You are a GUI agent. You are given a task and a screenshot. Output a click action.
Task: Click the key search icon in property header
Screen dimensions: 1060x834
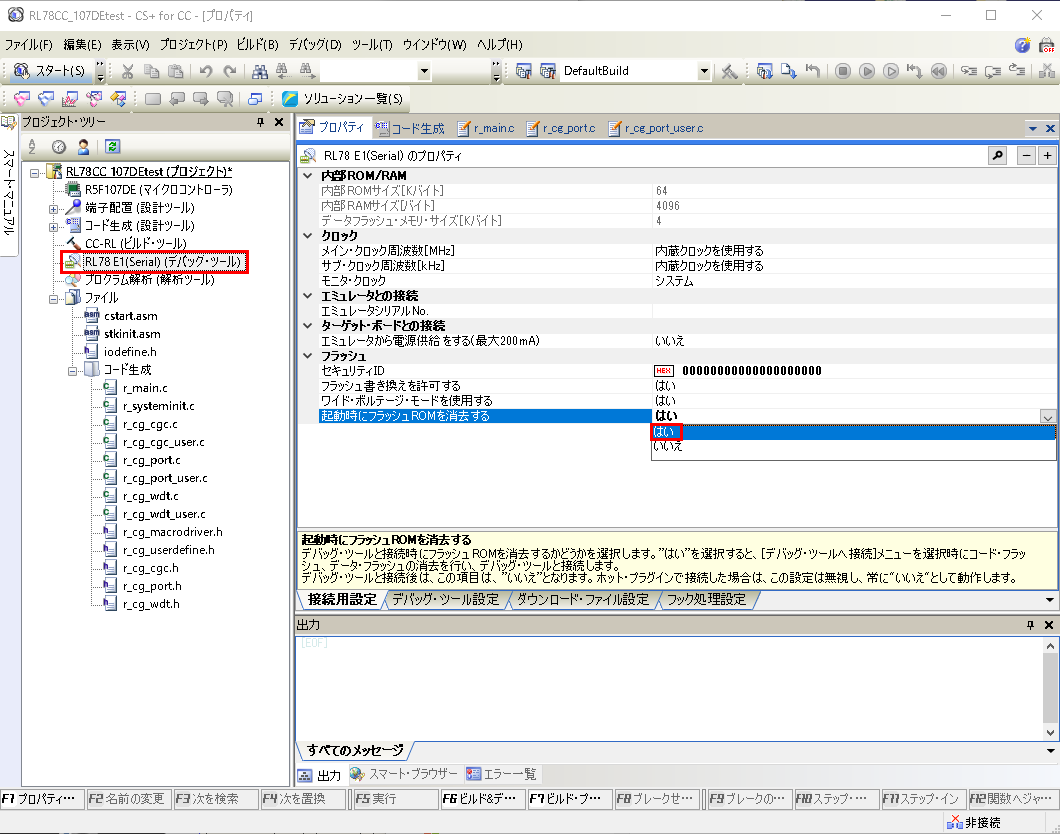[x=997, y=156]
